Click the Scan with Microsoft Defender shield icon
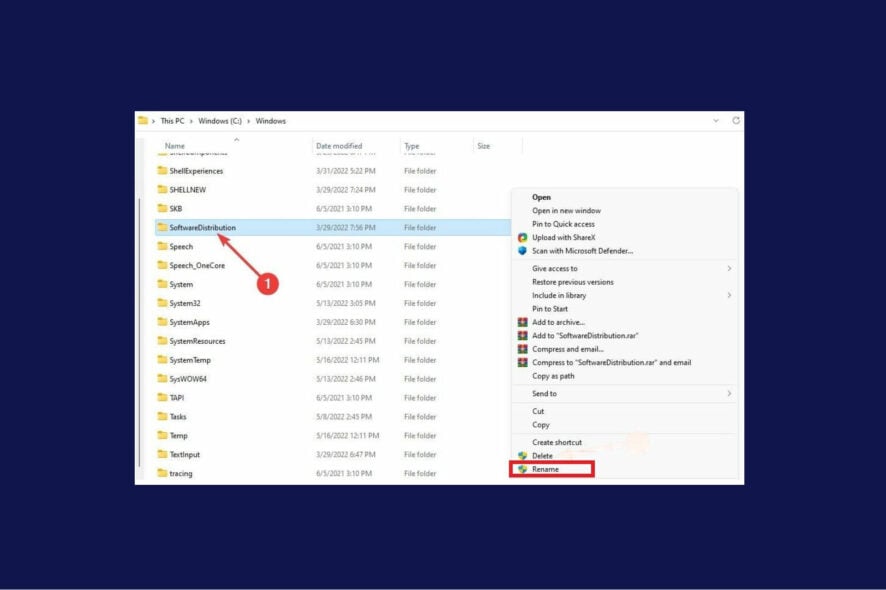The image size is (886, 590). click(x=522, y=250)
